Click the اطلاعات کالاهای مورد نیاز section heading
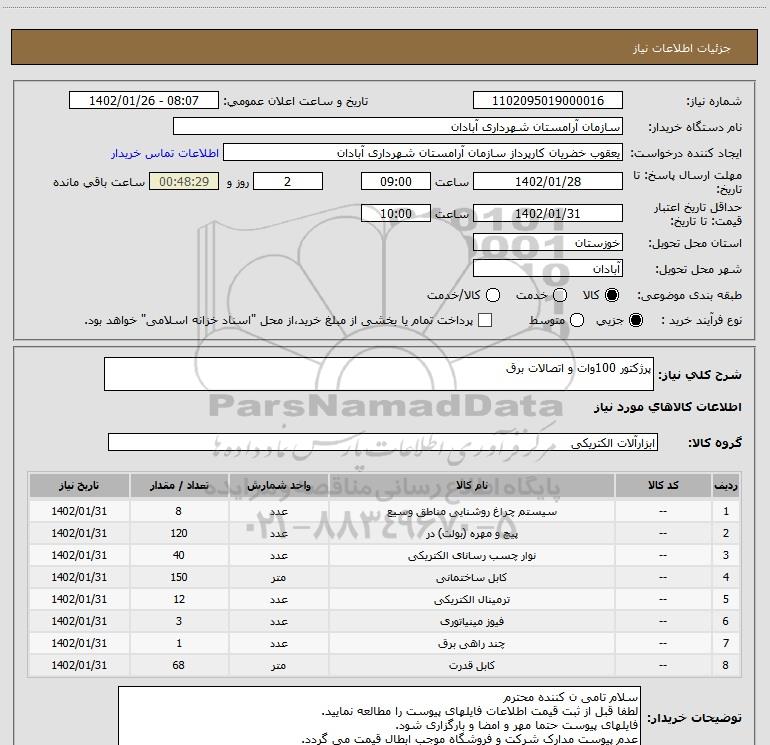The height and width of the screenshot is (745, 770). pyautogui.click(x=668, y=407)
